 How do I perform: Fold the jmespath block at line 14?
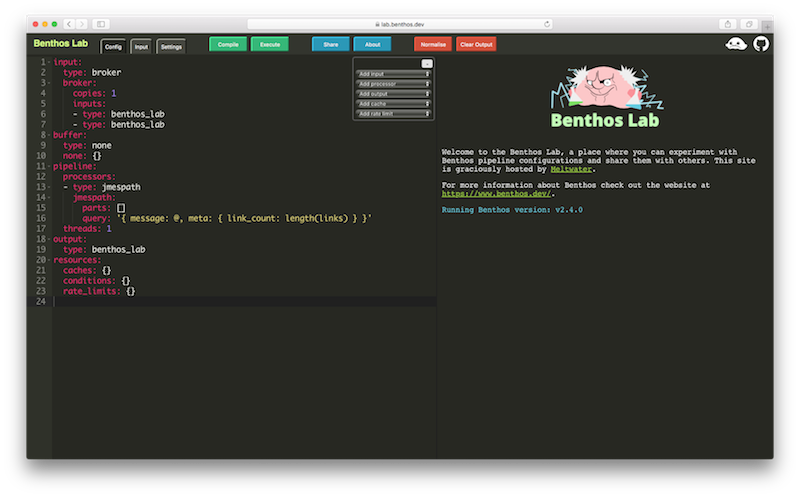(x=49, y=197)
